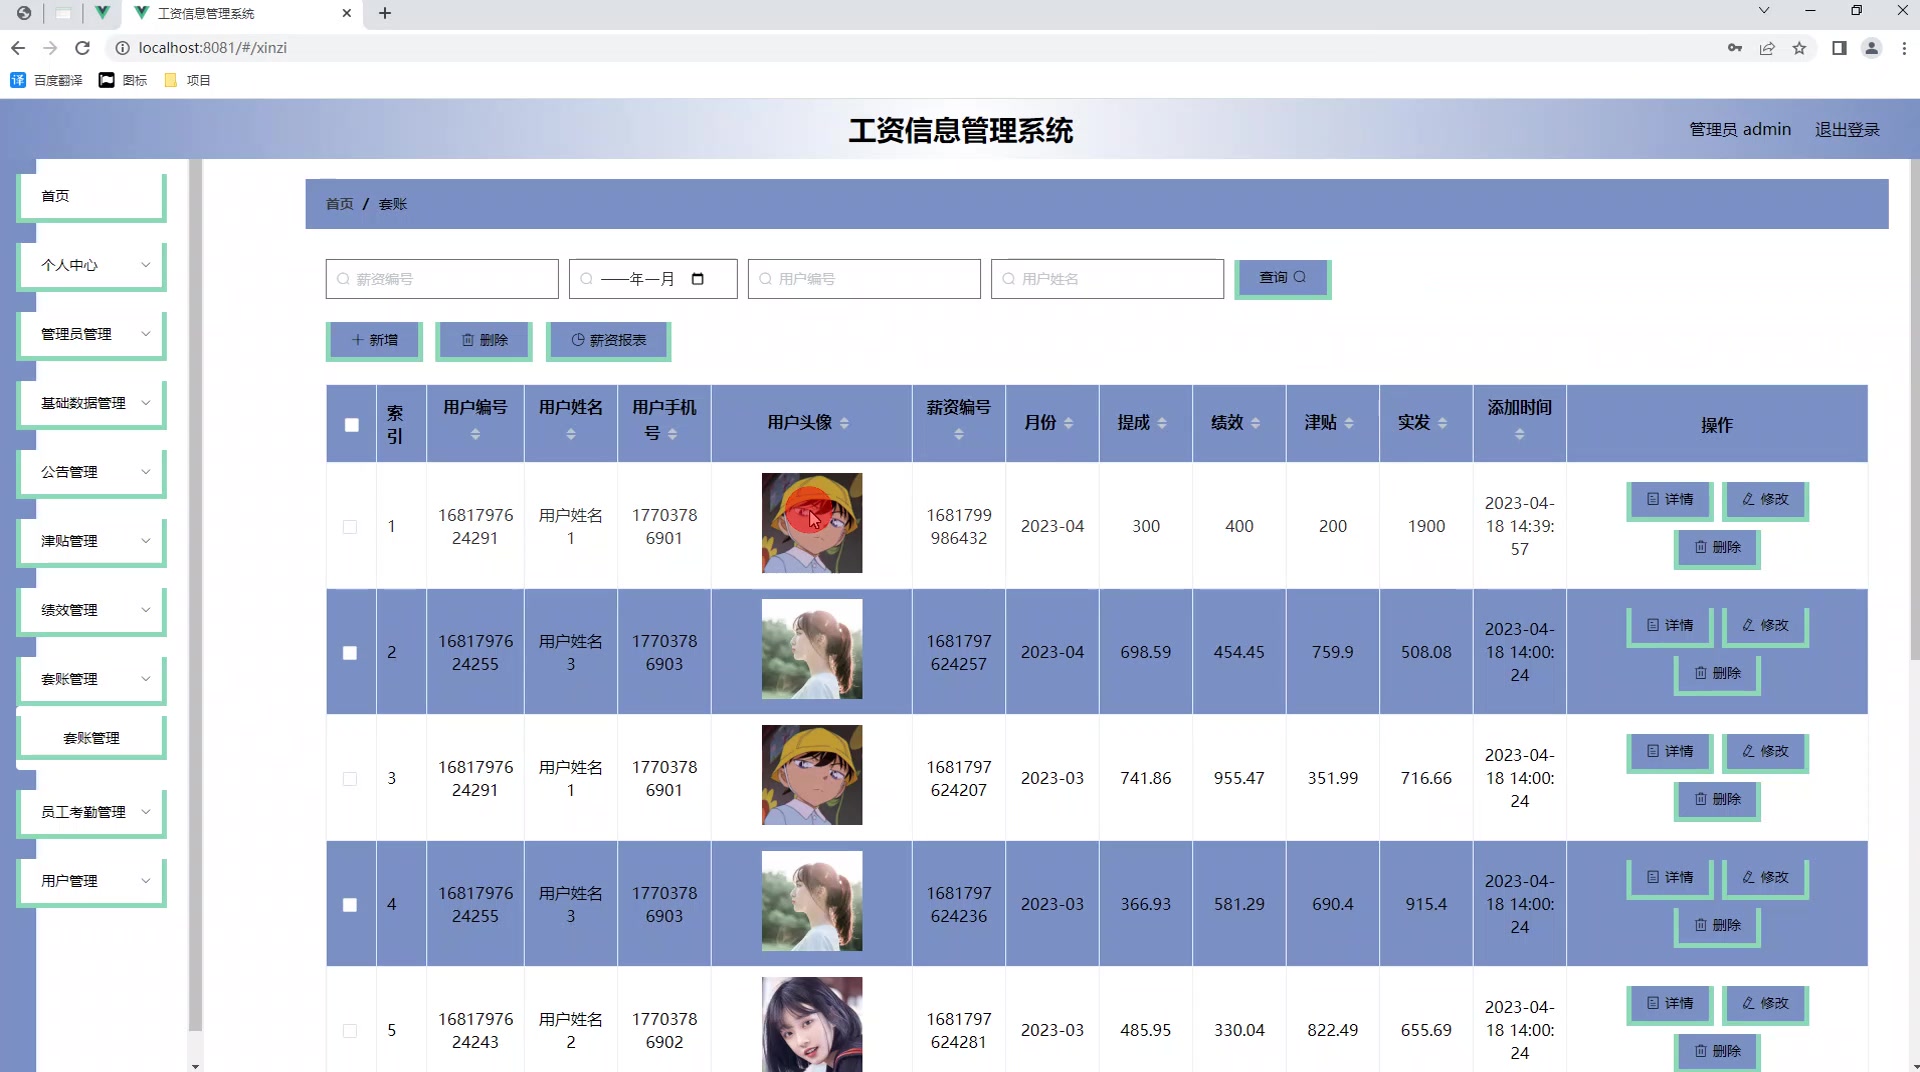Check the checkbox for row 4
The height and width of the screenshot is (1072, 1920).
[x=350, y=905]
